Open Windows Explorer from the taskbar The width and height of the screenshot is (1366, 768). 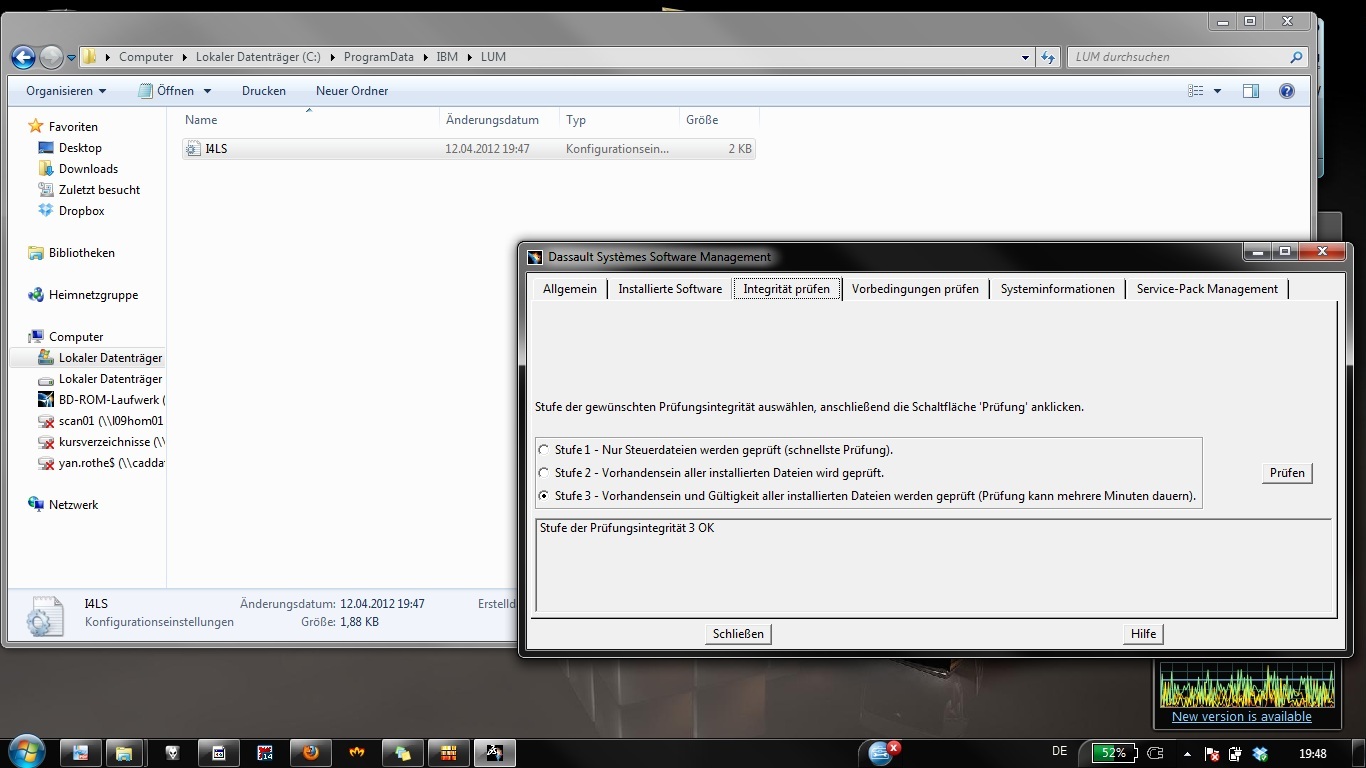tap(124, 753)
